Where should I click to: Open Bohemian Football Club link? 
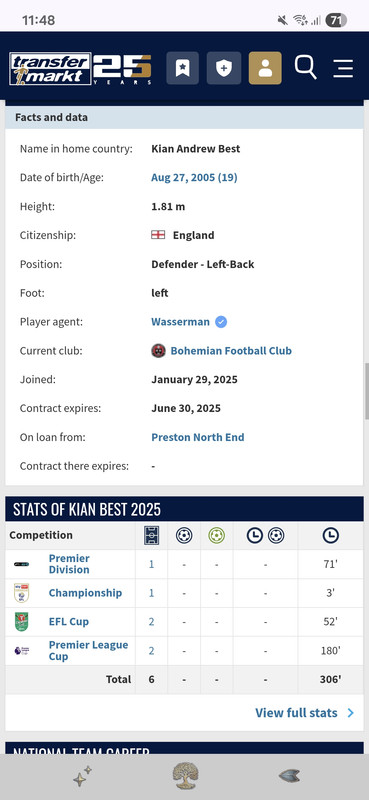231,351
